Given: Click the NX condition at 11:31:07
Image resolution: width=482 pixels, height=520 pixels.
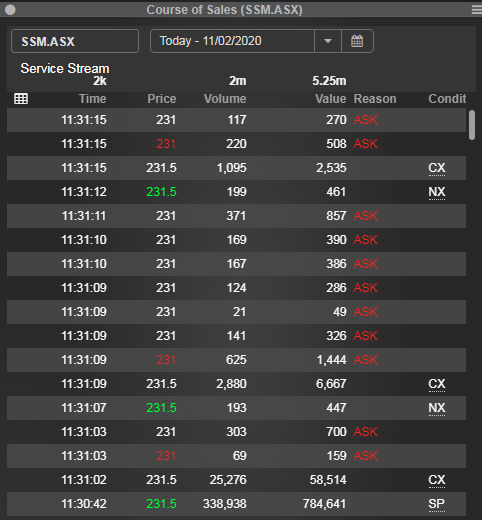Looking at the screenshot, I should [437, 408].
